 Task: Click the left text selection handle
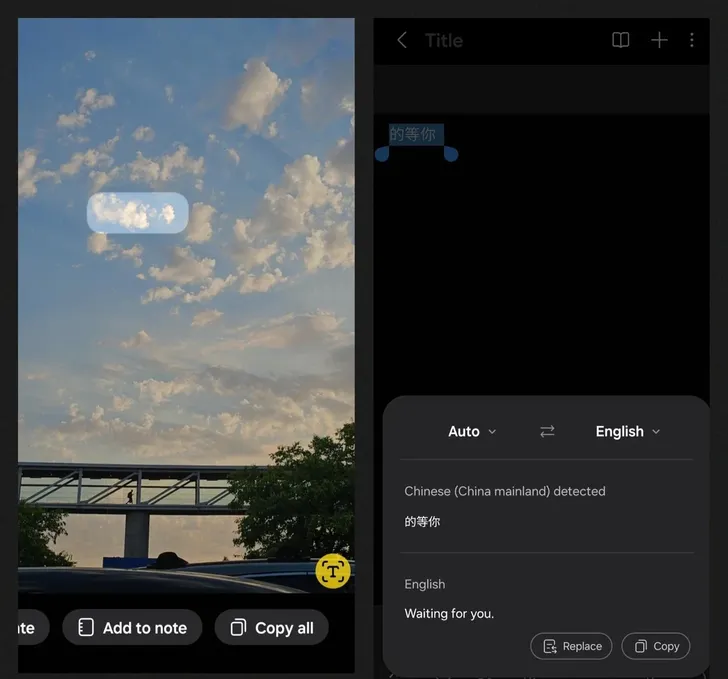382,154
